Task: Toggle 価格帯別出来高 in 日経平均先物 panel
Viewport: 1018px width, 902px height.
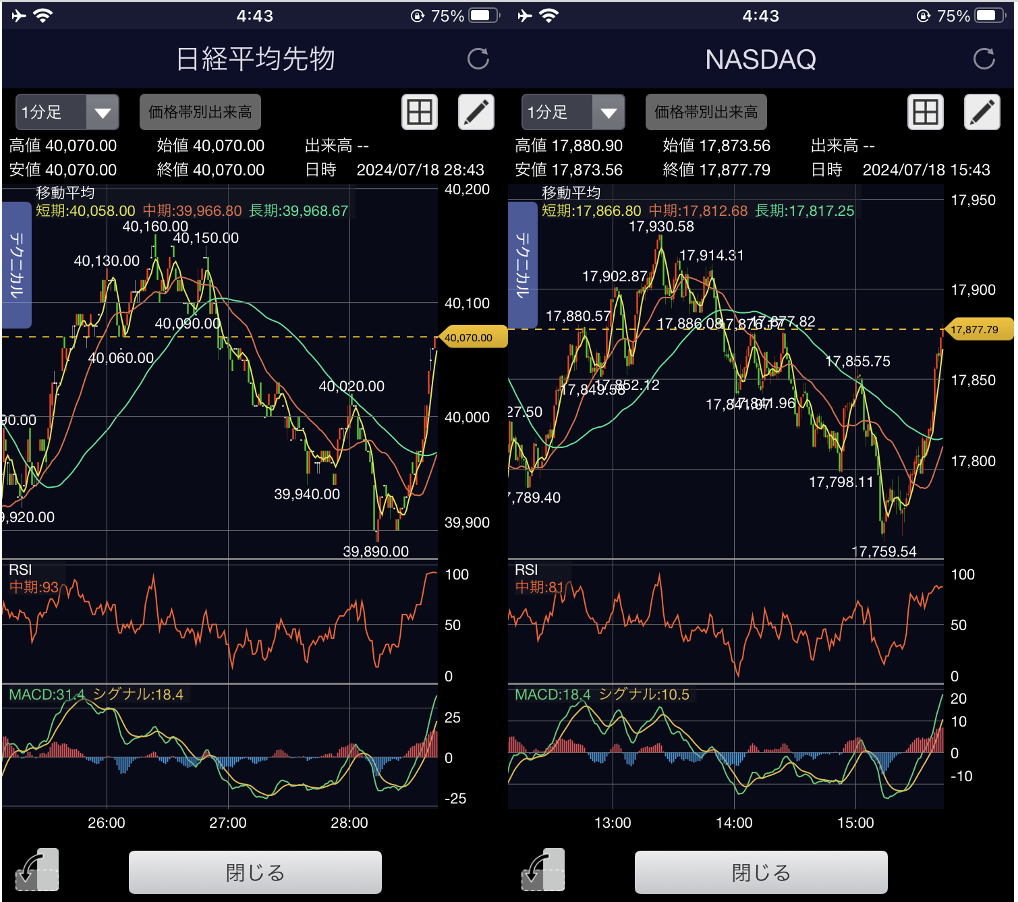Action: click(200, 112)
